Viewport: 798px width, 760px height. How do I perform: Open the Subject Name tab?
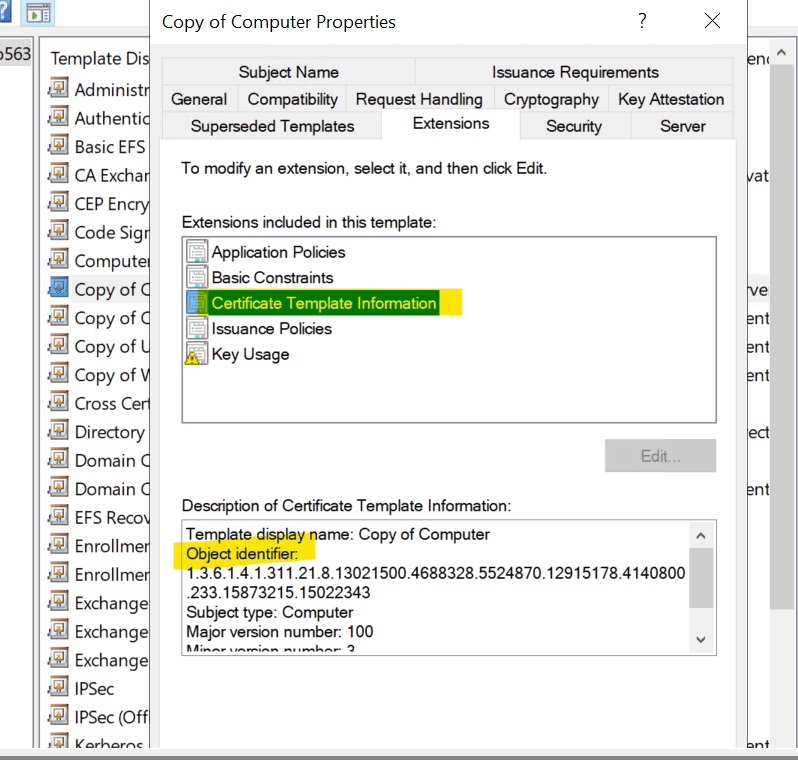pos(289,72)
